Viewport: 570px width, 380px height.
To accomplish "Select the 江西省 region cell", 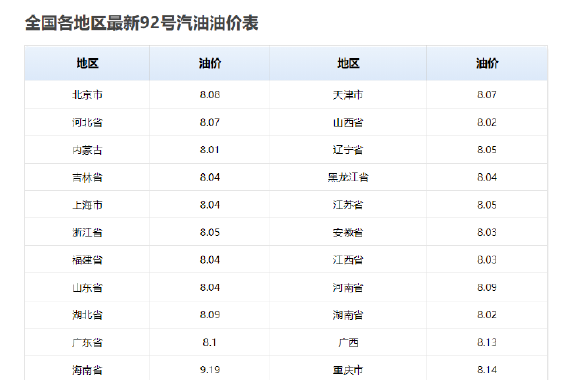I will pyautogui.click(x=348, y=260).
